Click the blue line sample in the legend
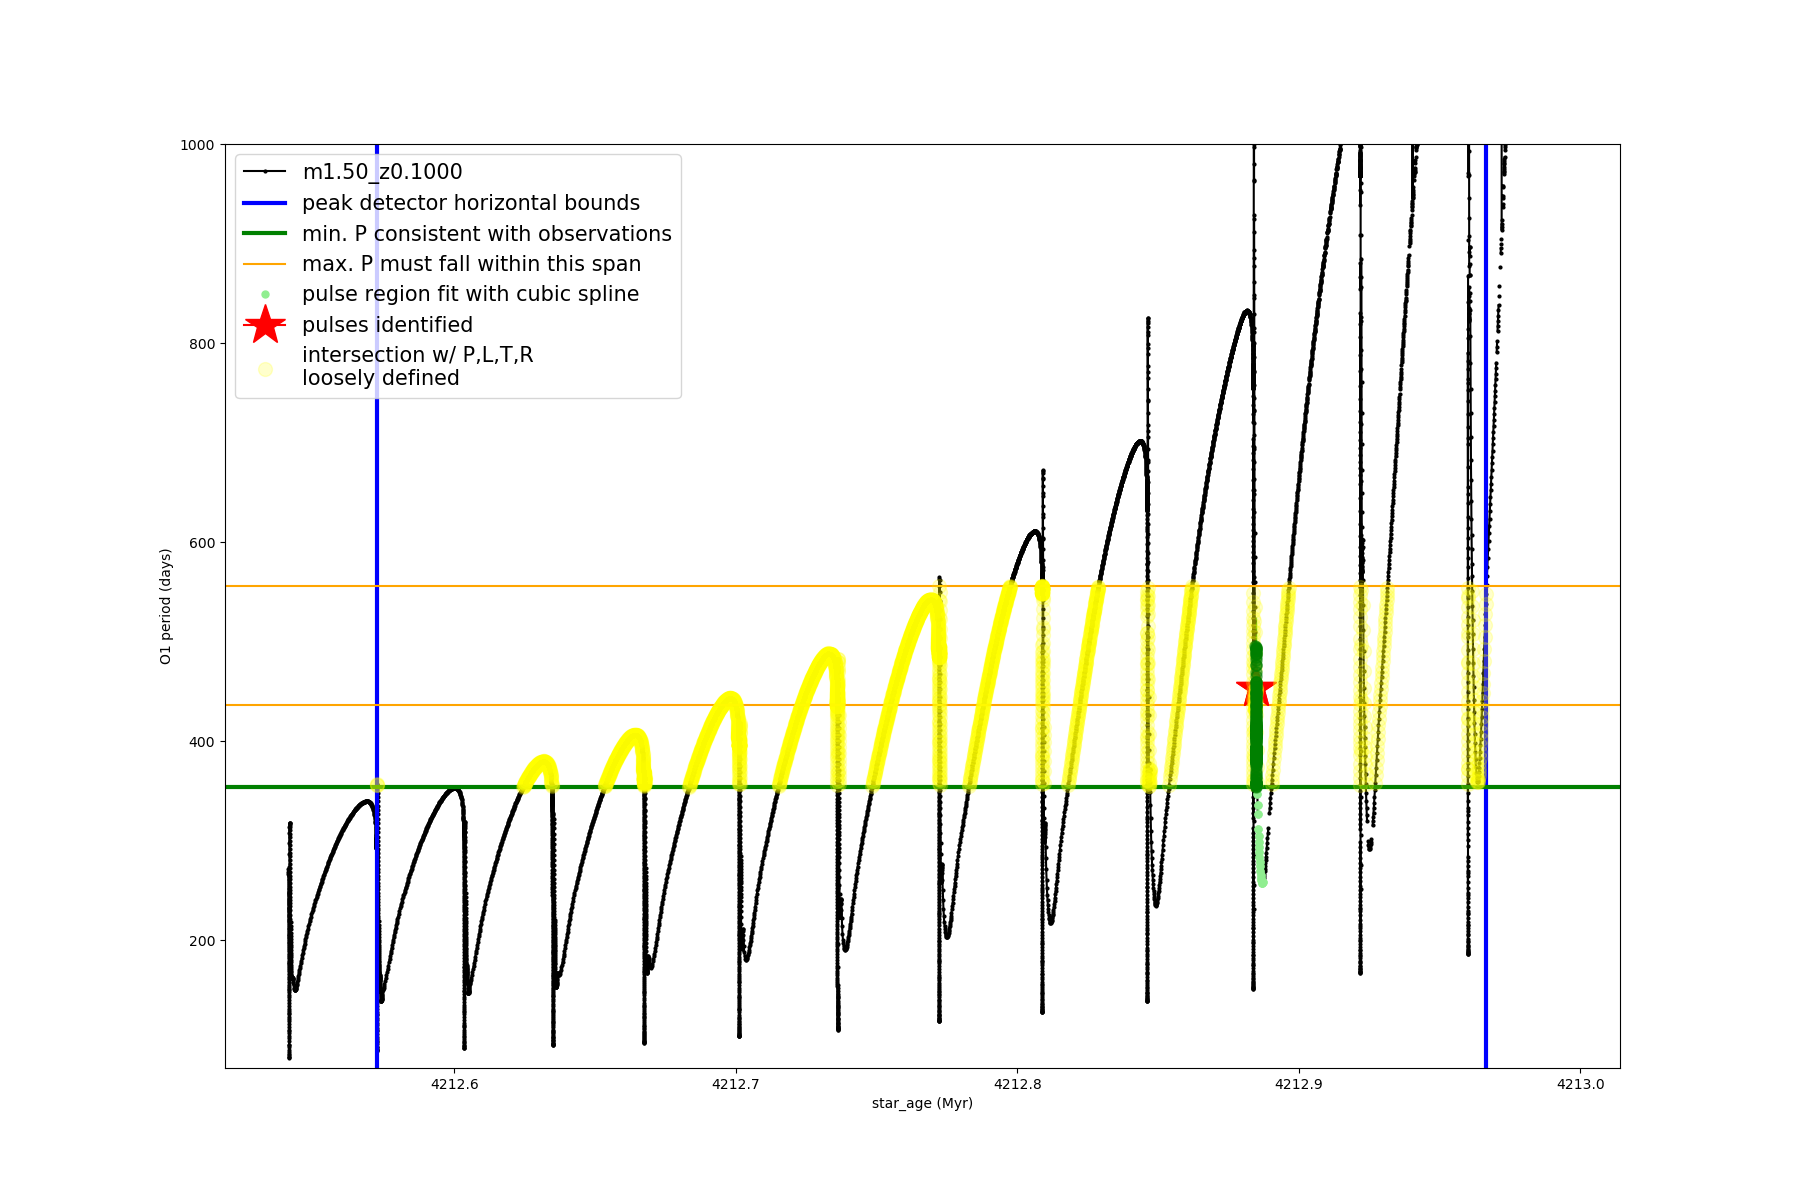1800x1200 pixels. point(265,203)
